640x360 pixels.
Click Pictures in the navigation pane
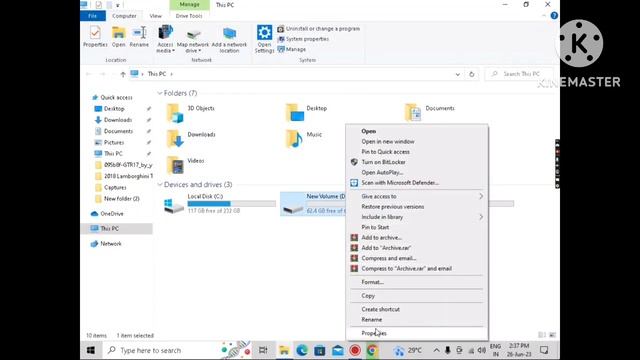pyautogui.click(x=114, y=142)
